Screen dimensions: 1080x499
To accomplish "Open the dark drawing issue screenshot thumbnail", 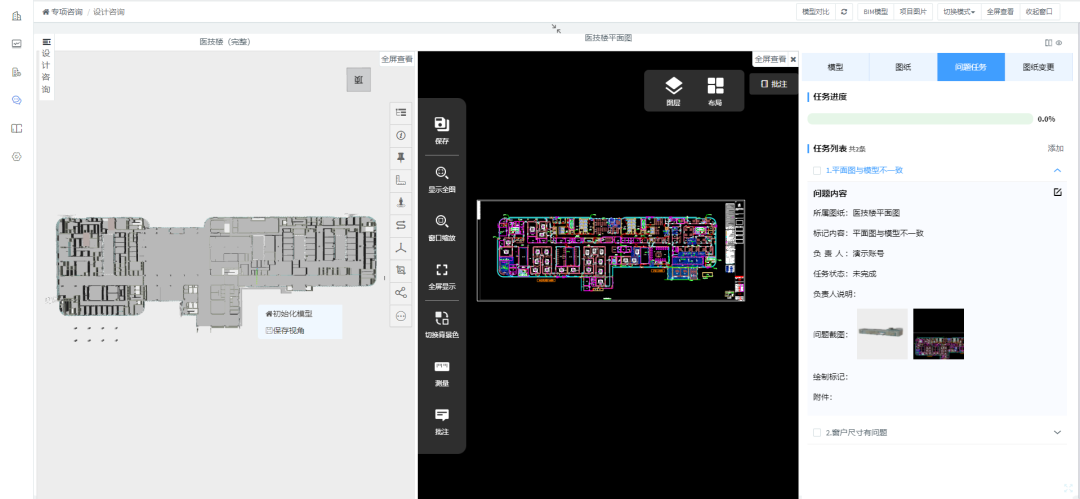I will [x=938, y=334].
